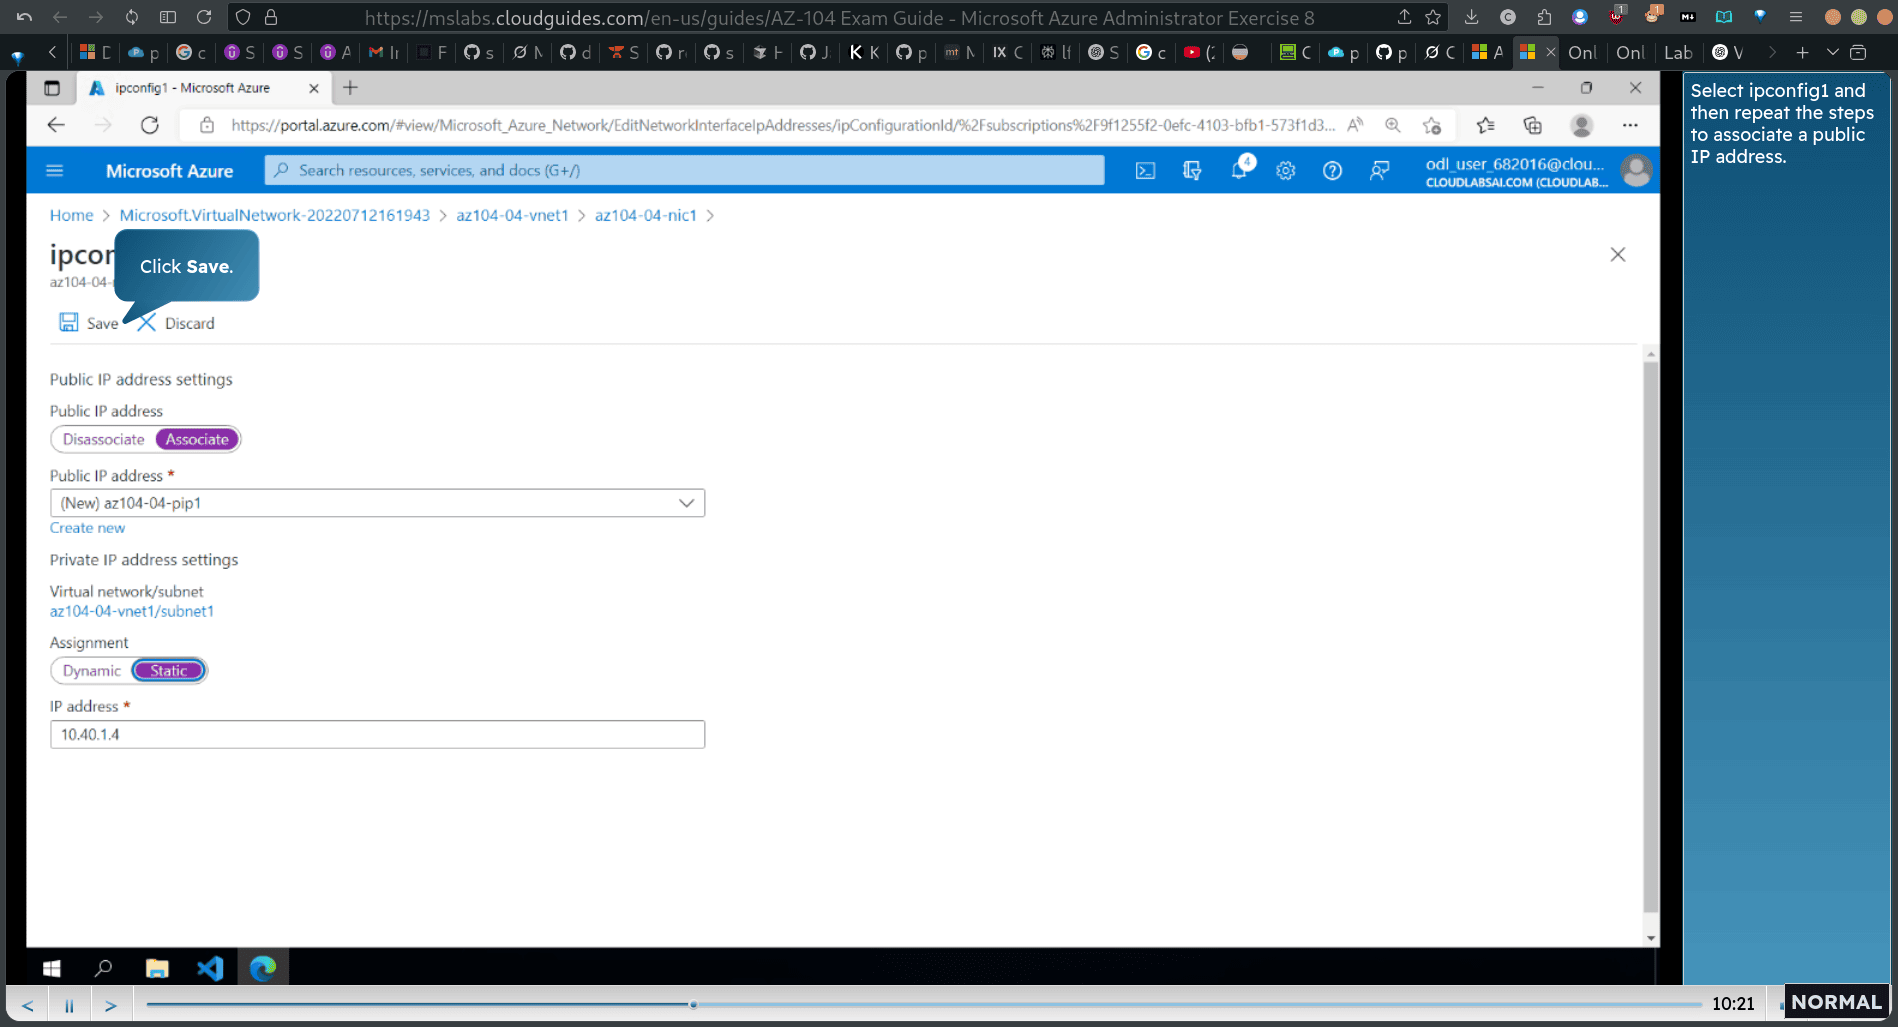The width and height of the screenshot is (1898, 1027).
Task: Click the IP address field 10.40.1.4
Action: click(377, 734)
